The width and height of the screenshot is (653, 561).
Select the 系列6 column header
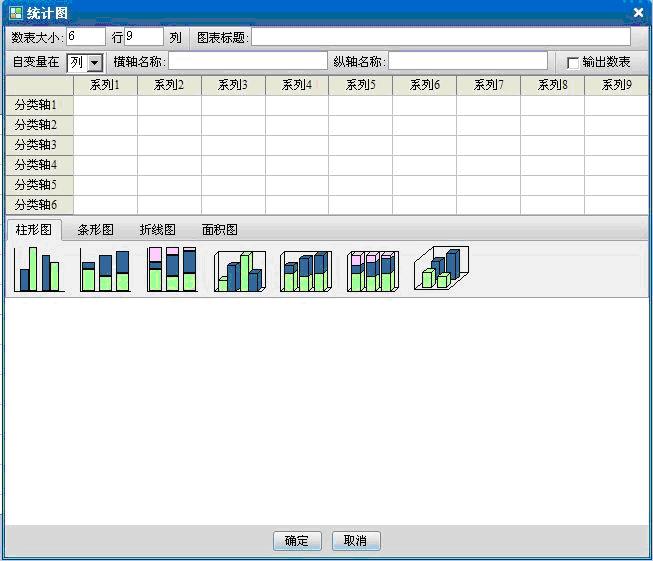(x=425, y=85)
